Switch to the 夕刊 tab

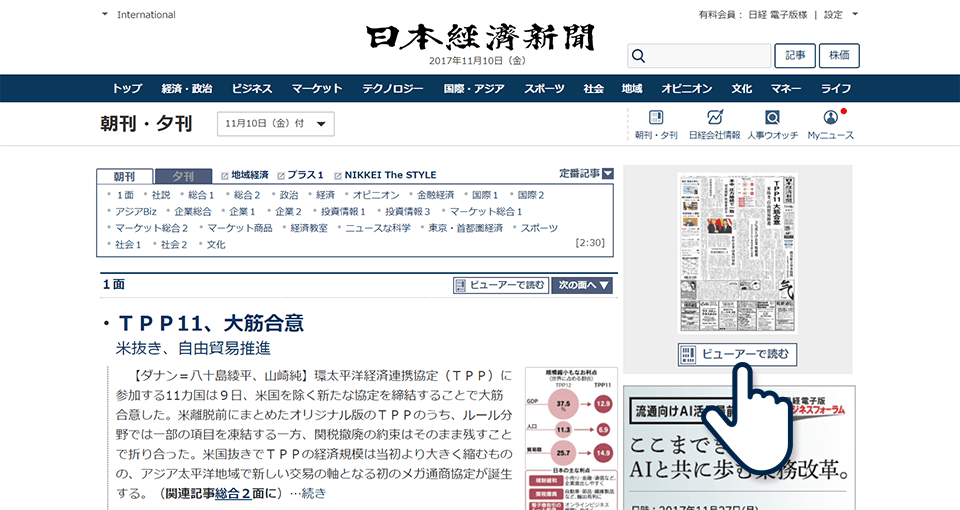click(184, 176)
